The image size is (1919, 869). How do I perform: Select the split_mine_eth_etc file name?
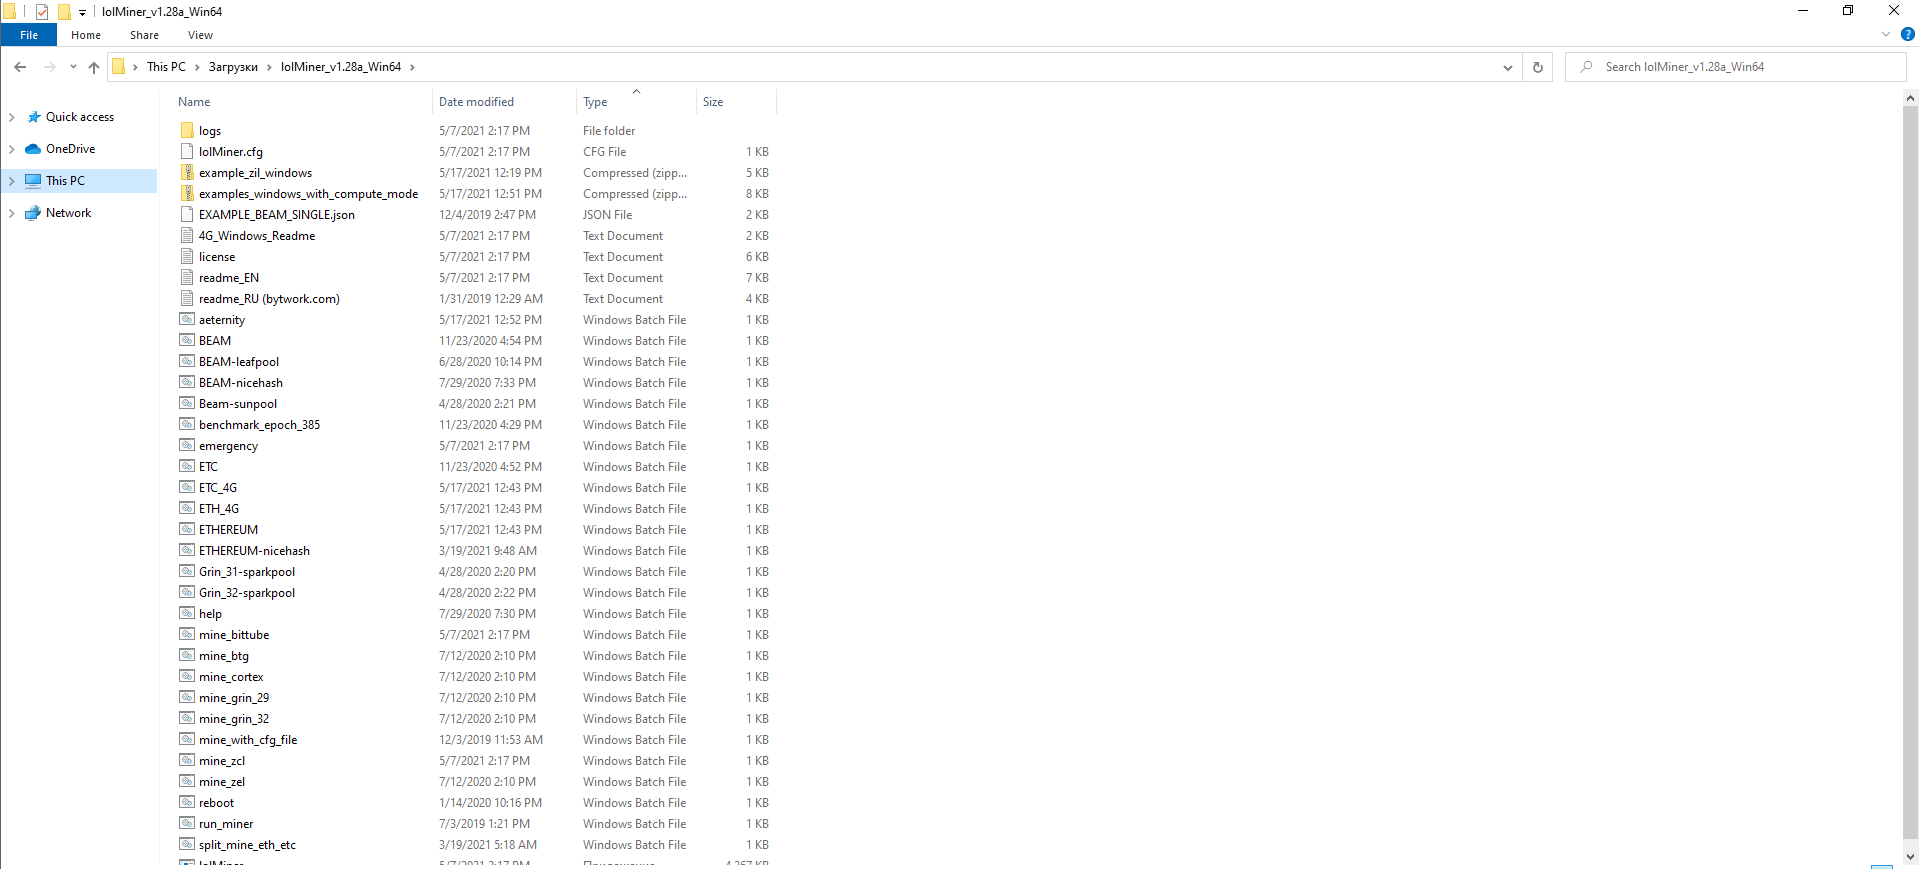247,845
